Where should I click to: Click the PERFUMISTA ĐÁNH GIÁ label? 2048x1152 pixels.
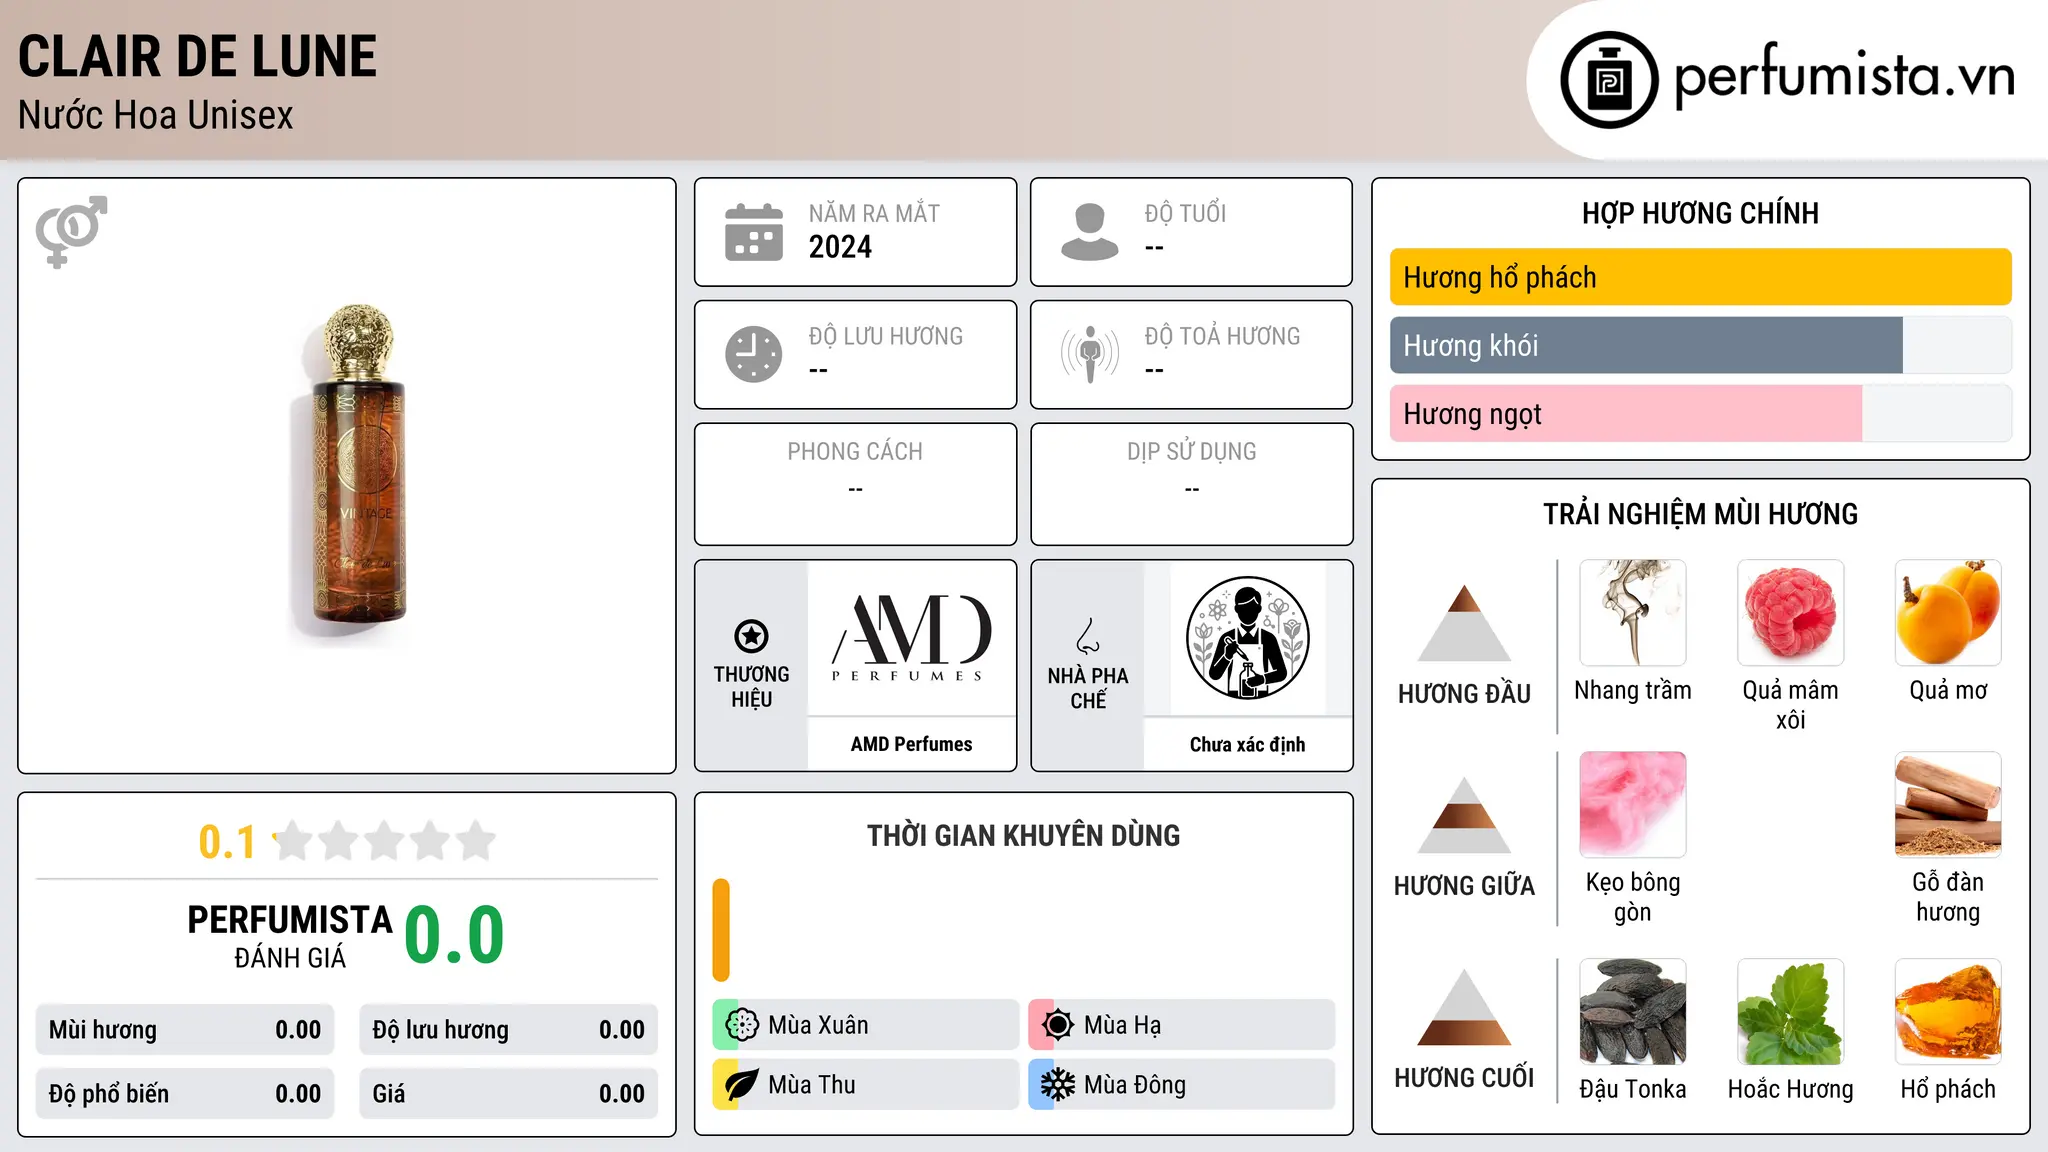pyautogui.click(x=290, y=936)
